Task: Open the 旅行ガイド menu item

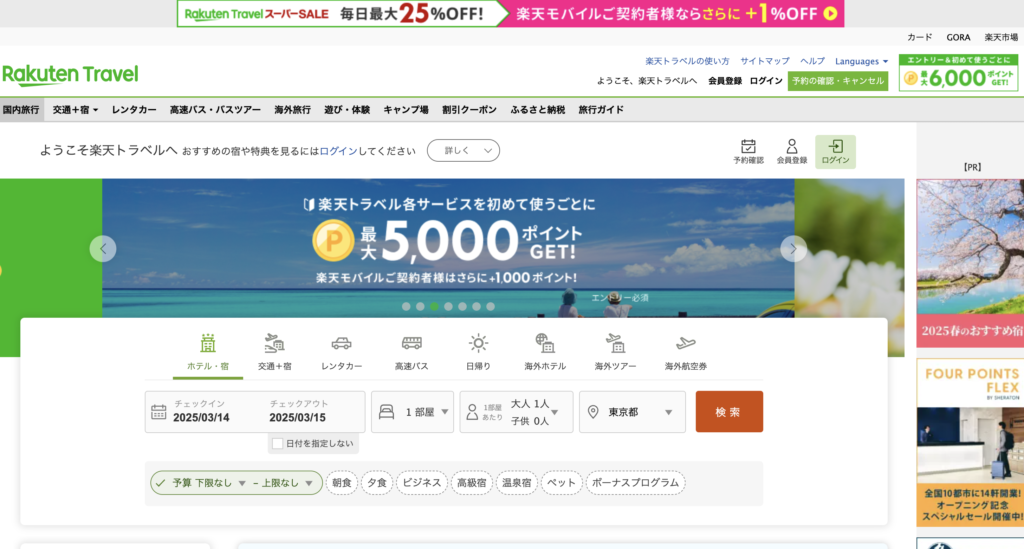Action: click(601, 110)
